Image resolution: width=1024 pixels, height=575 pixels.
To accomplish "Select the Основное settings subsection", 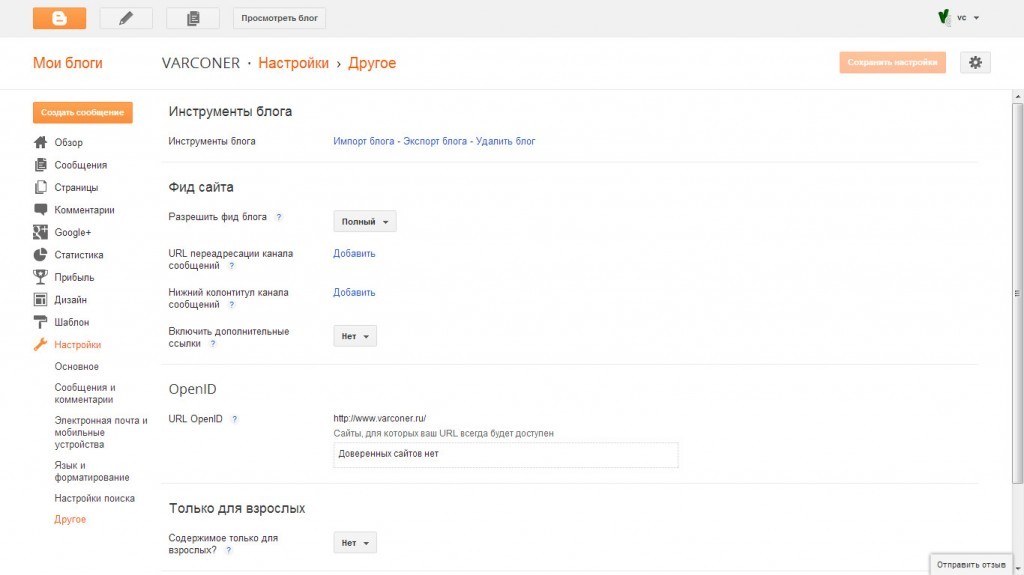I will [x=76, y=367].
